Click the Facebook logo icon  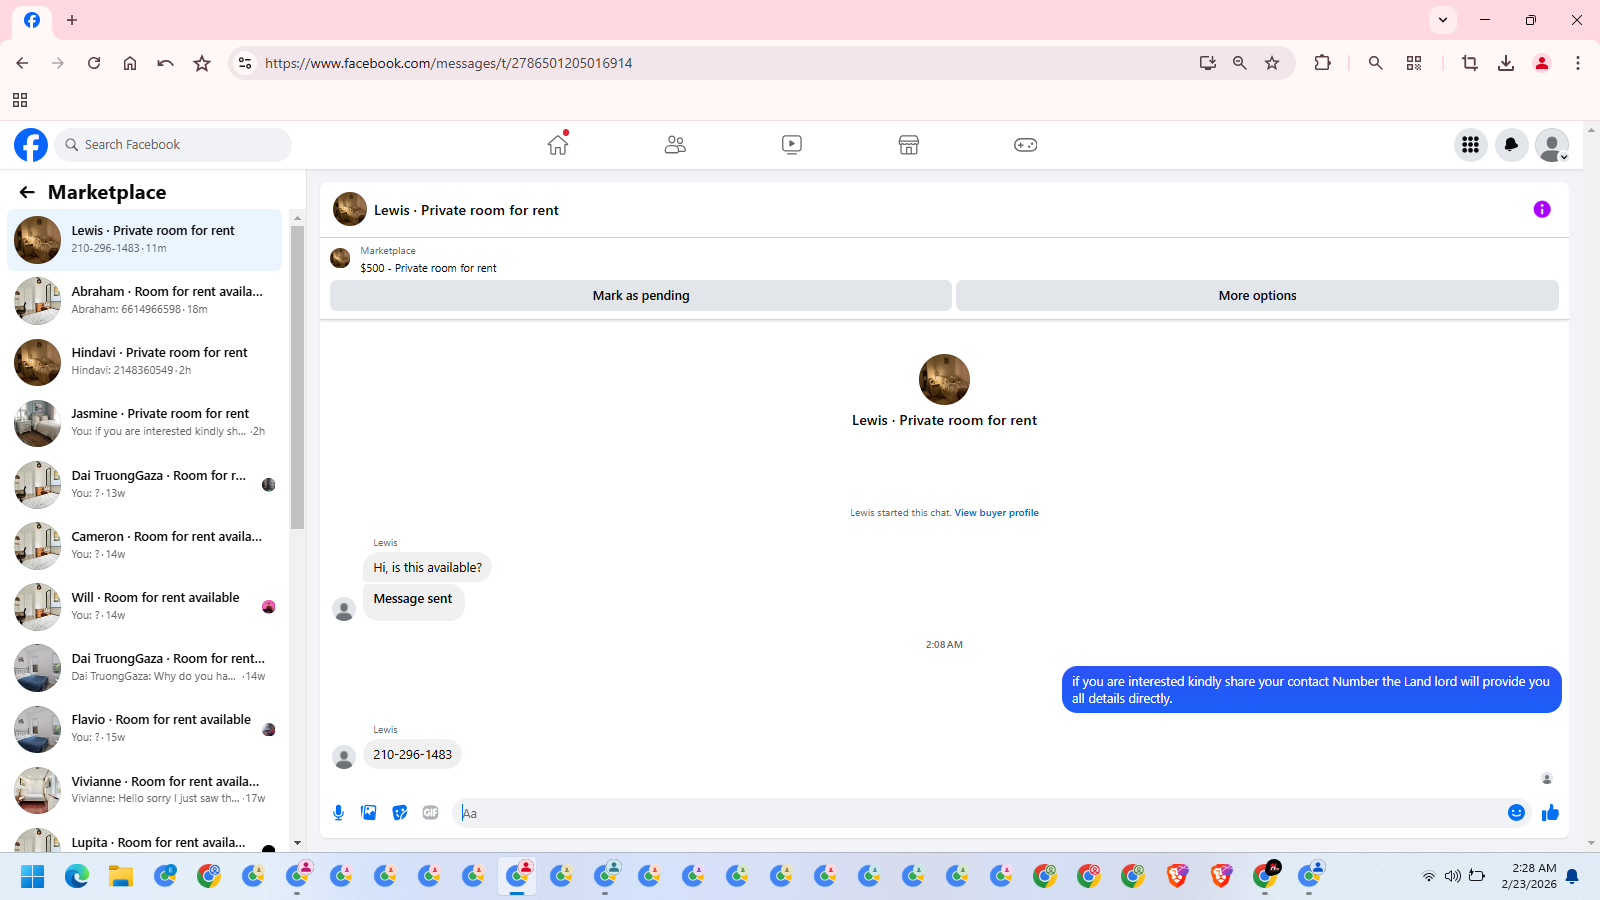31,145
